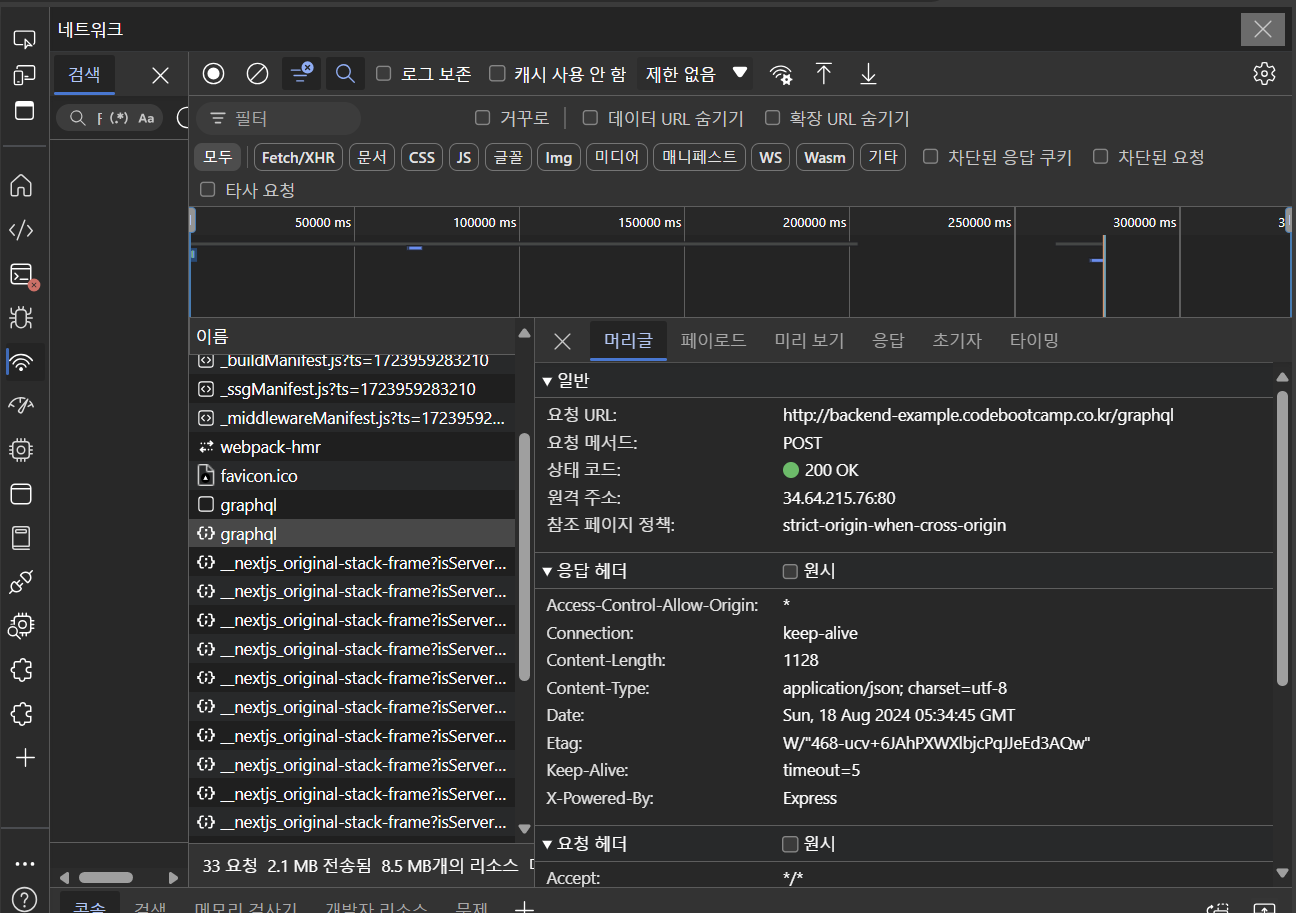Select the Network wifi tool icon

tap(21, 362)
